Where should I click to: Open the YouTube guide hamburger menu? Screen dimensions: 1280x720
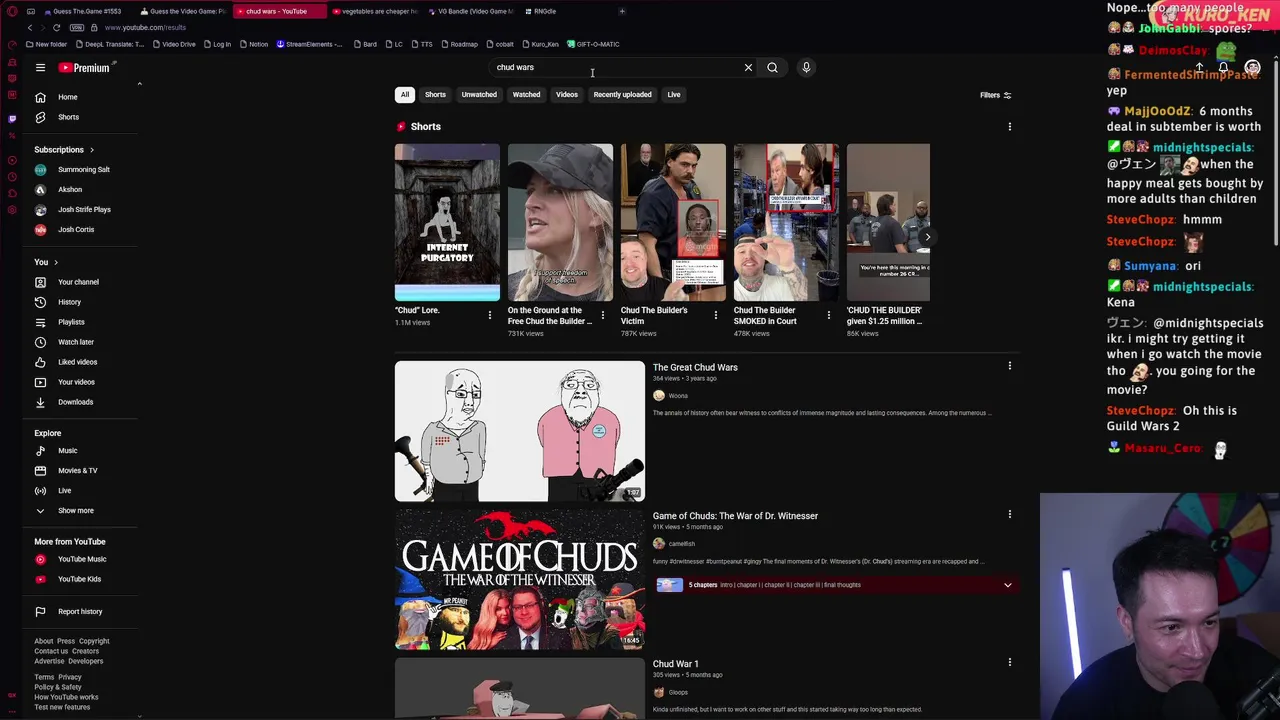[x=40, y=68]
